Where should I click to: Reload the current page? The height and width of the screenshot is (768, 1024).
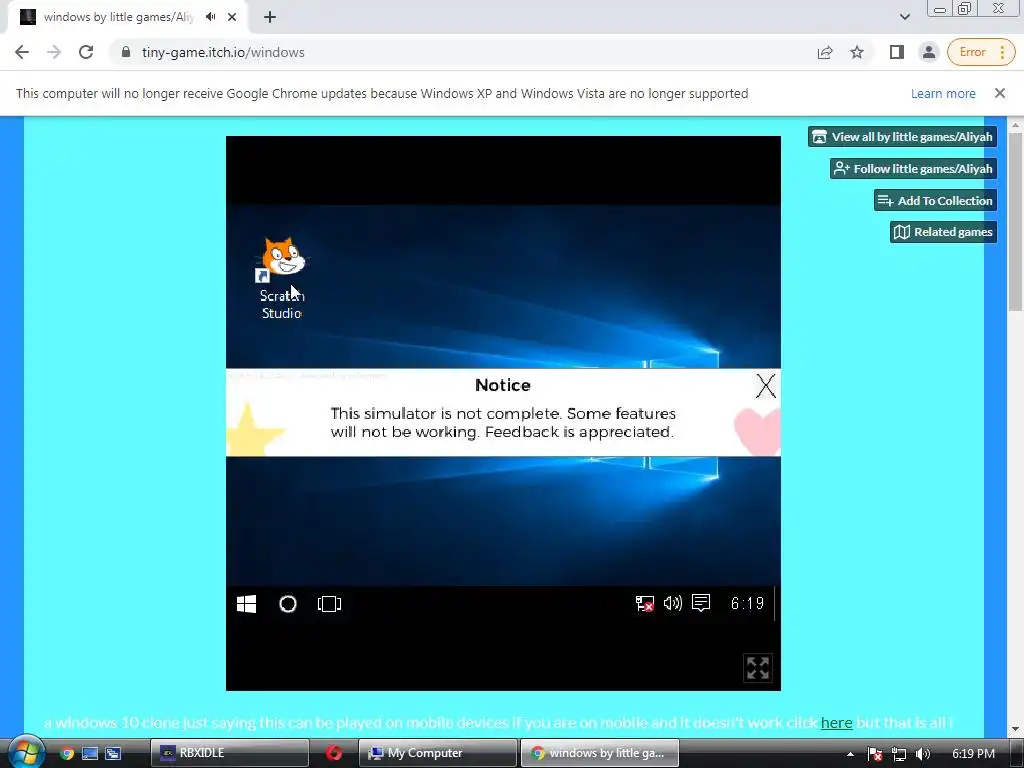point(86,52)
